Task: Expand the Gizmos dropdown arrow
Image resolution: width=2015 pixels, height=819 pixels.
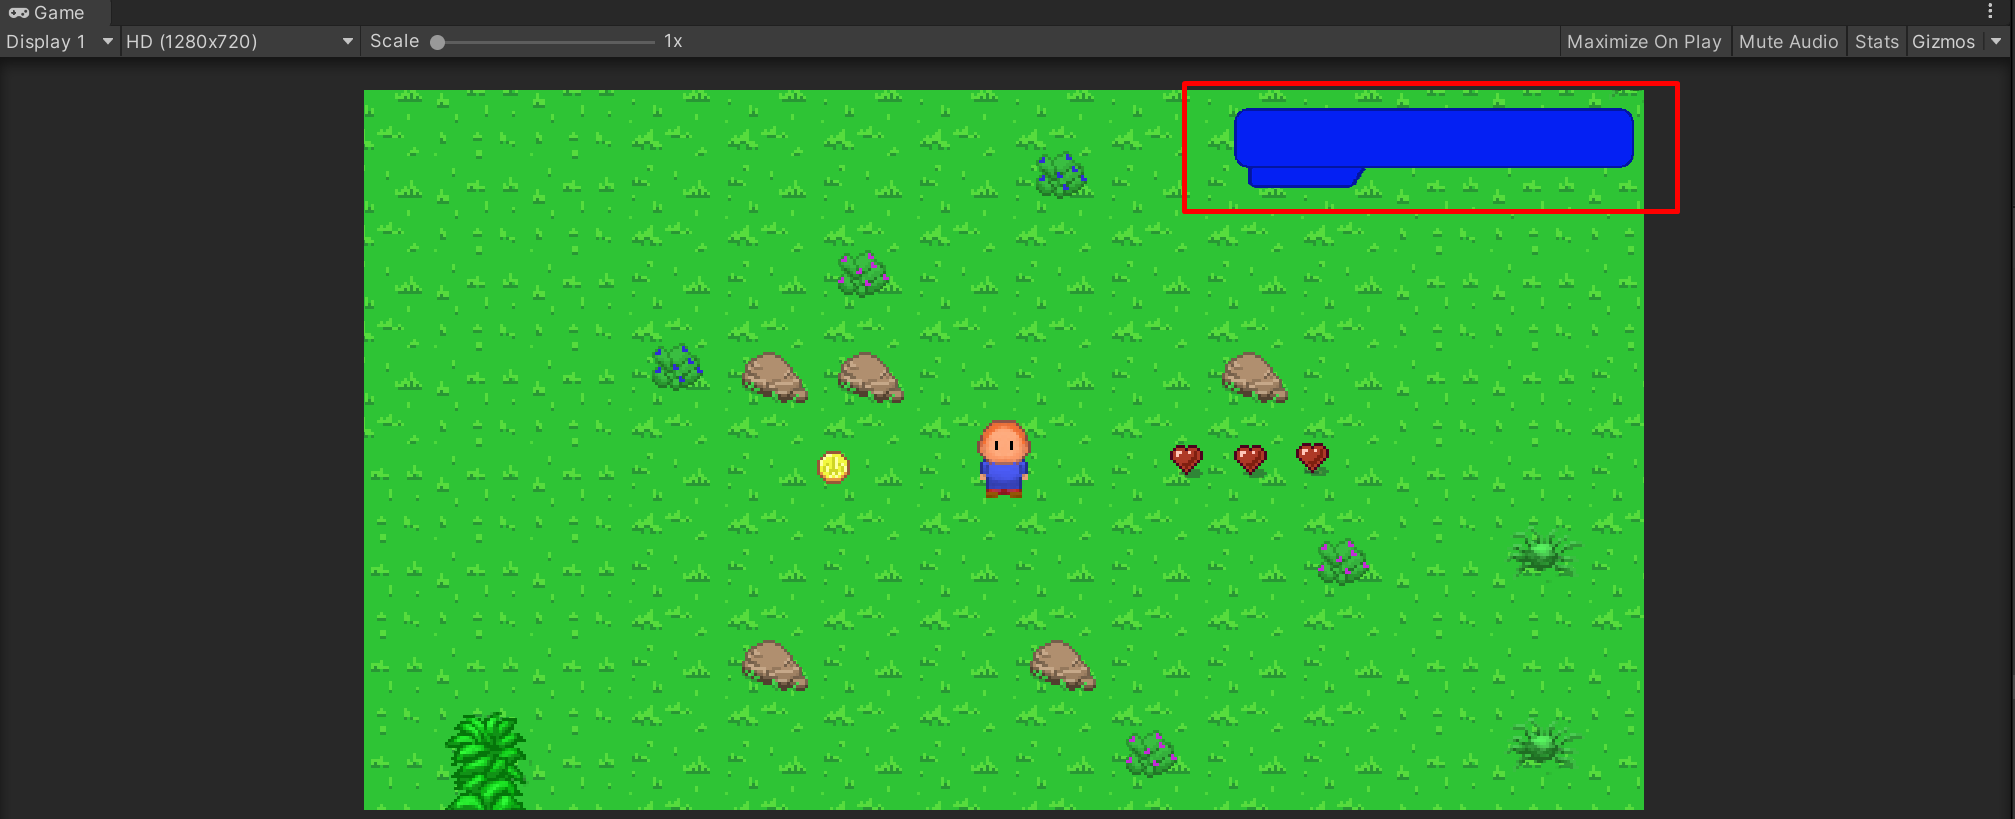Action: pos(1996,42)
